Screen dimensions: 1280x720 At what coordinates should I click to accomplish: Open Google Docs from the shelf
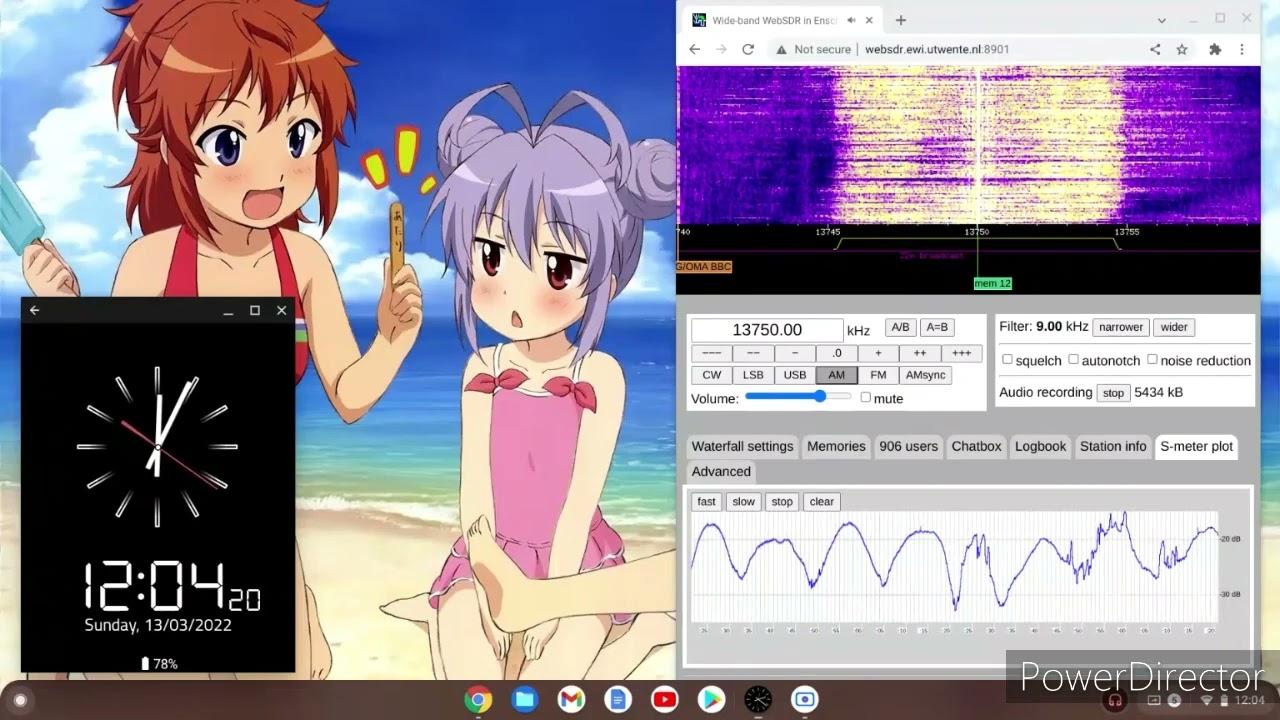click(617, 699)
